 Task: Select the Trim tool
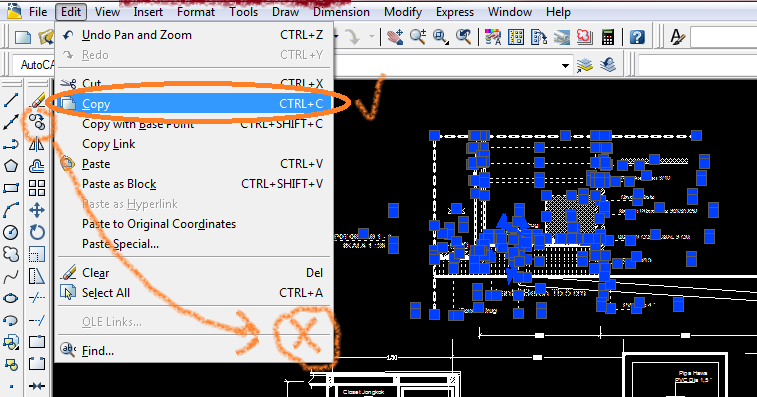click(37, 298)
